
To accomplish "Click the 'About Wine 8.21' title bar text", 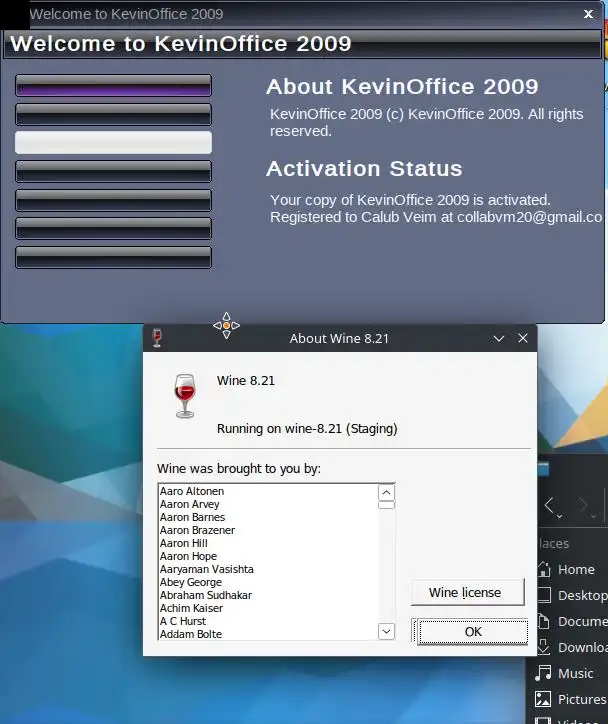I will click(339, 338).
